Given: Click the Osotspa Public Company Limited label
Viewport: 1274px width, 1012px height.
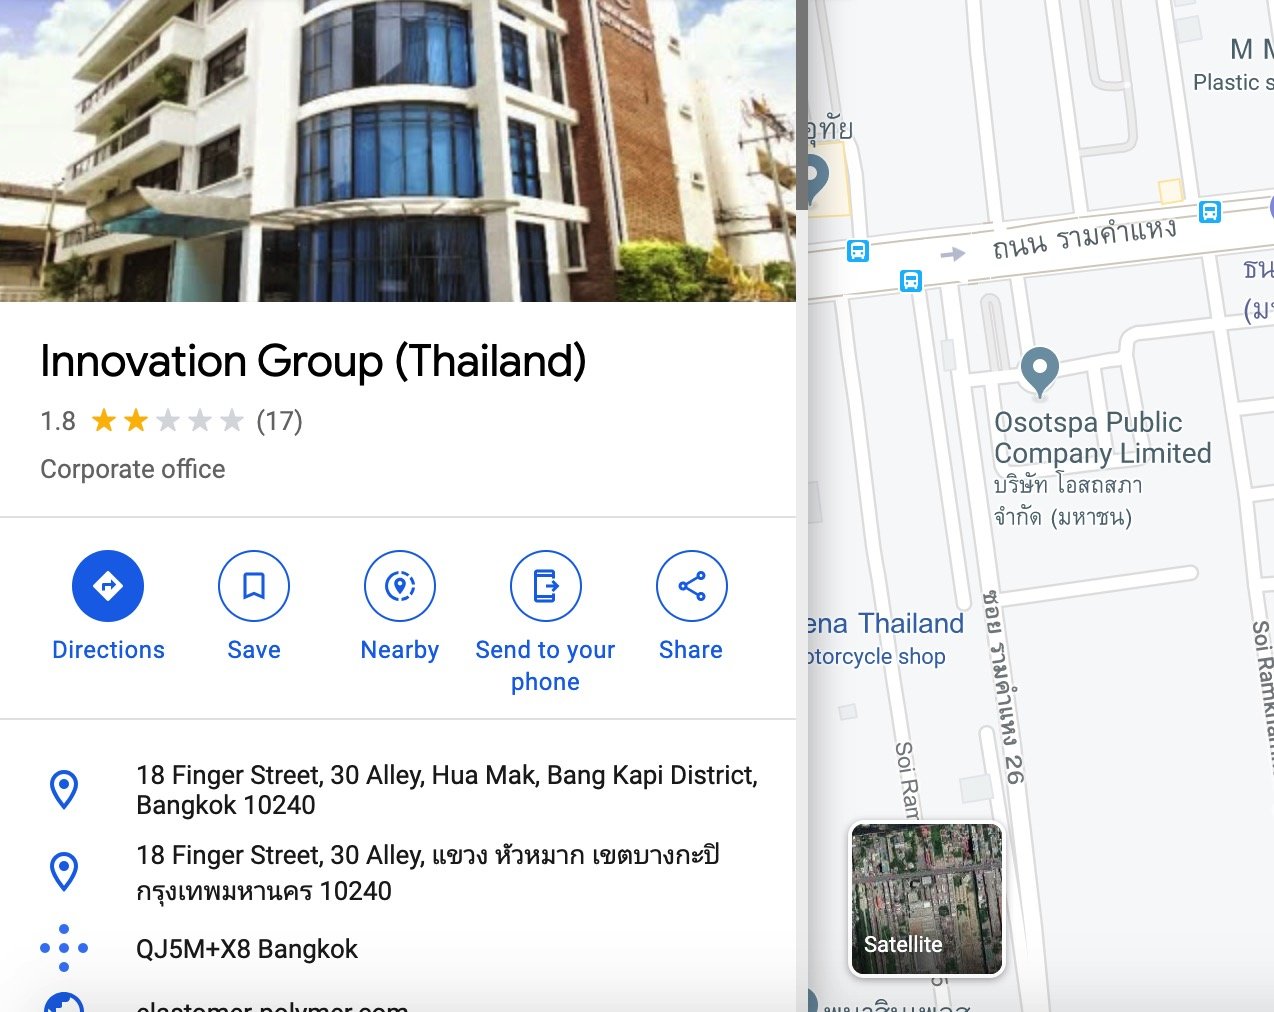Looking at the screenshot, I should 1102,438.
